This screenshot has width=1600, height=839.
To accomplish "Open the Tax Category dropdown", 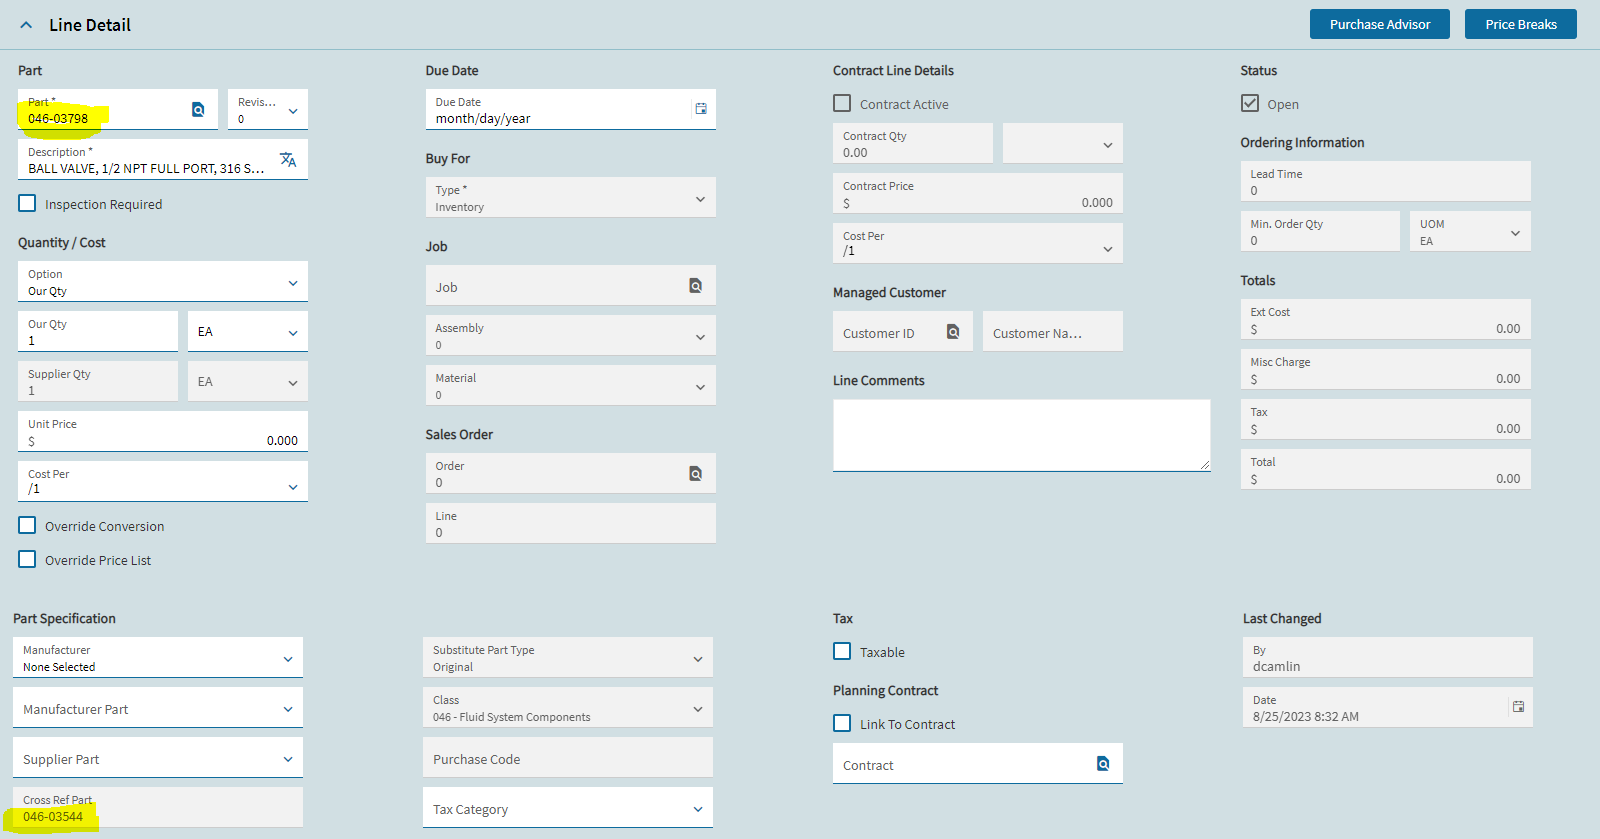I will tap(698, 809).
